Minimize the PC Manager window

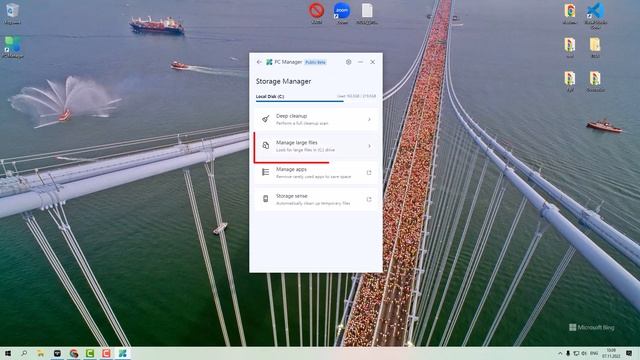(x=360, y=62)
